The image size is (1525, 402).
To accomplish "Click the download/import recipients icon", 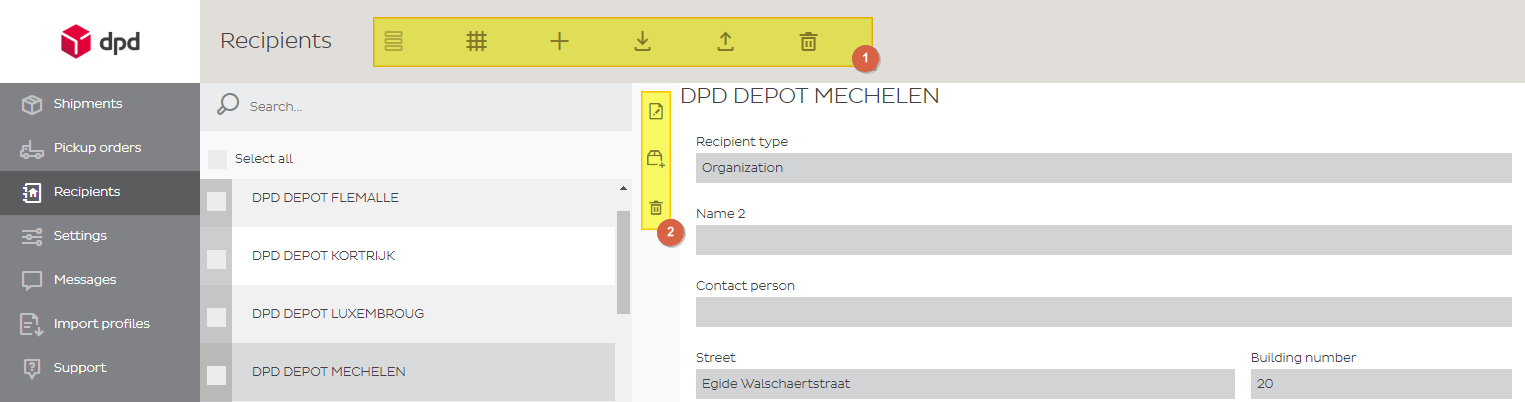I will [x=643, y=41].
